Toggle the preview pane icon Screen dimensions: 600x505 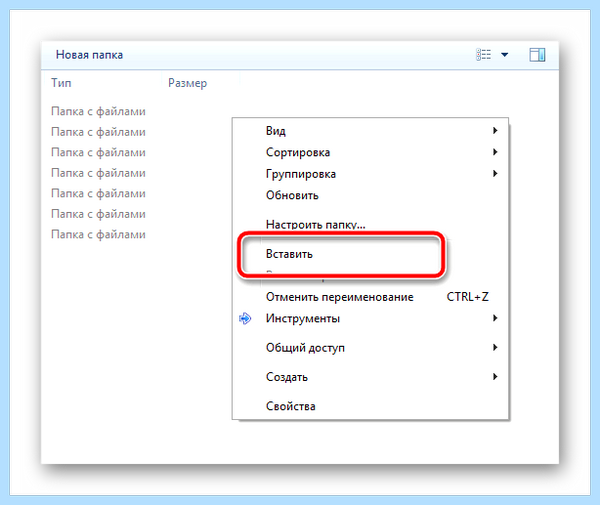tap(537, 55)
